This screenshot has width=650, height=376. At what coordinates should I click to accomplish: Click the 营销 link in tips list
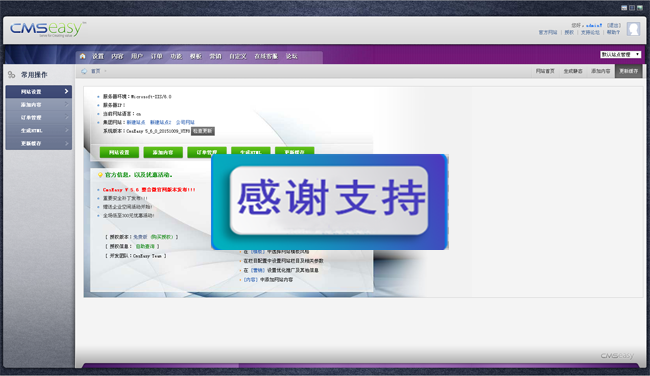click(x=257, y=270)
